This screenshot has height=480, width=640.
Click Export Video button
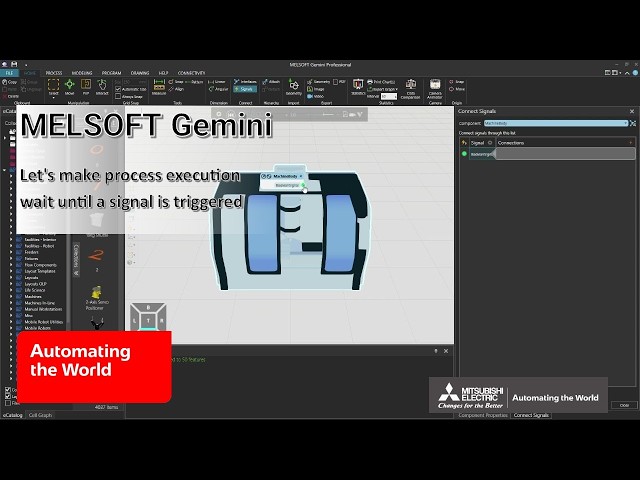pos(316,96)
